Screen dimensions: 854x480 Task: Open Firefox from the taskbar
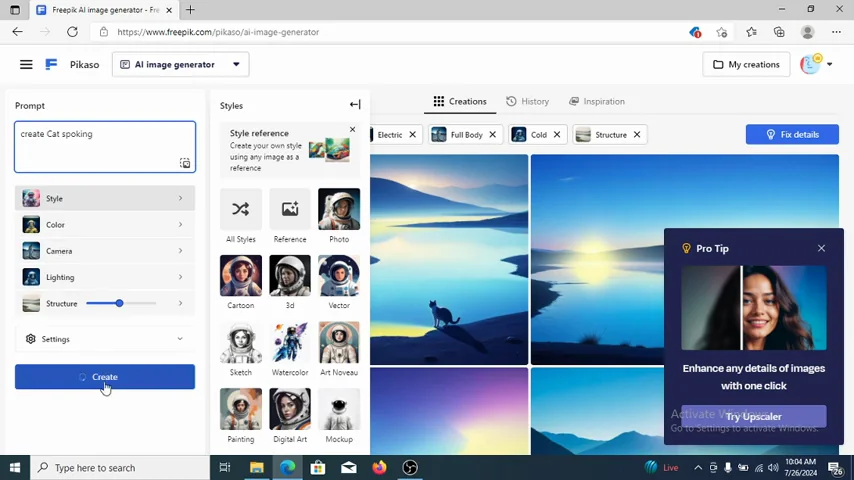click(379, 467)
